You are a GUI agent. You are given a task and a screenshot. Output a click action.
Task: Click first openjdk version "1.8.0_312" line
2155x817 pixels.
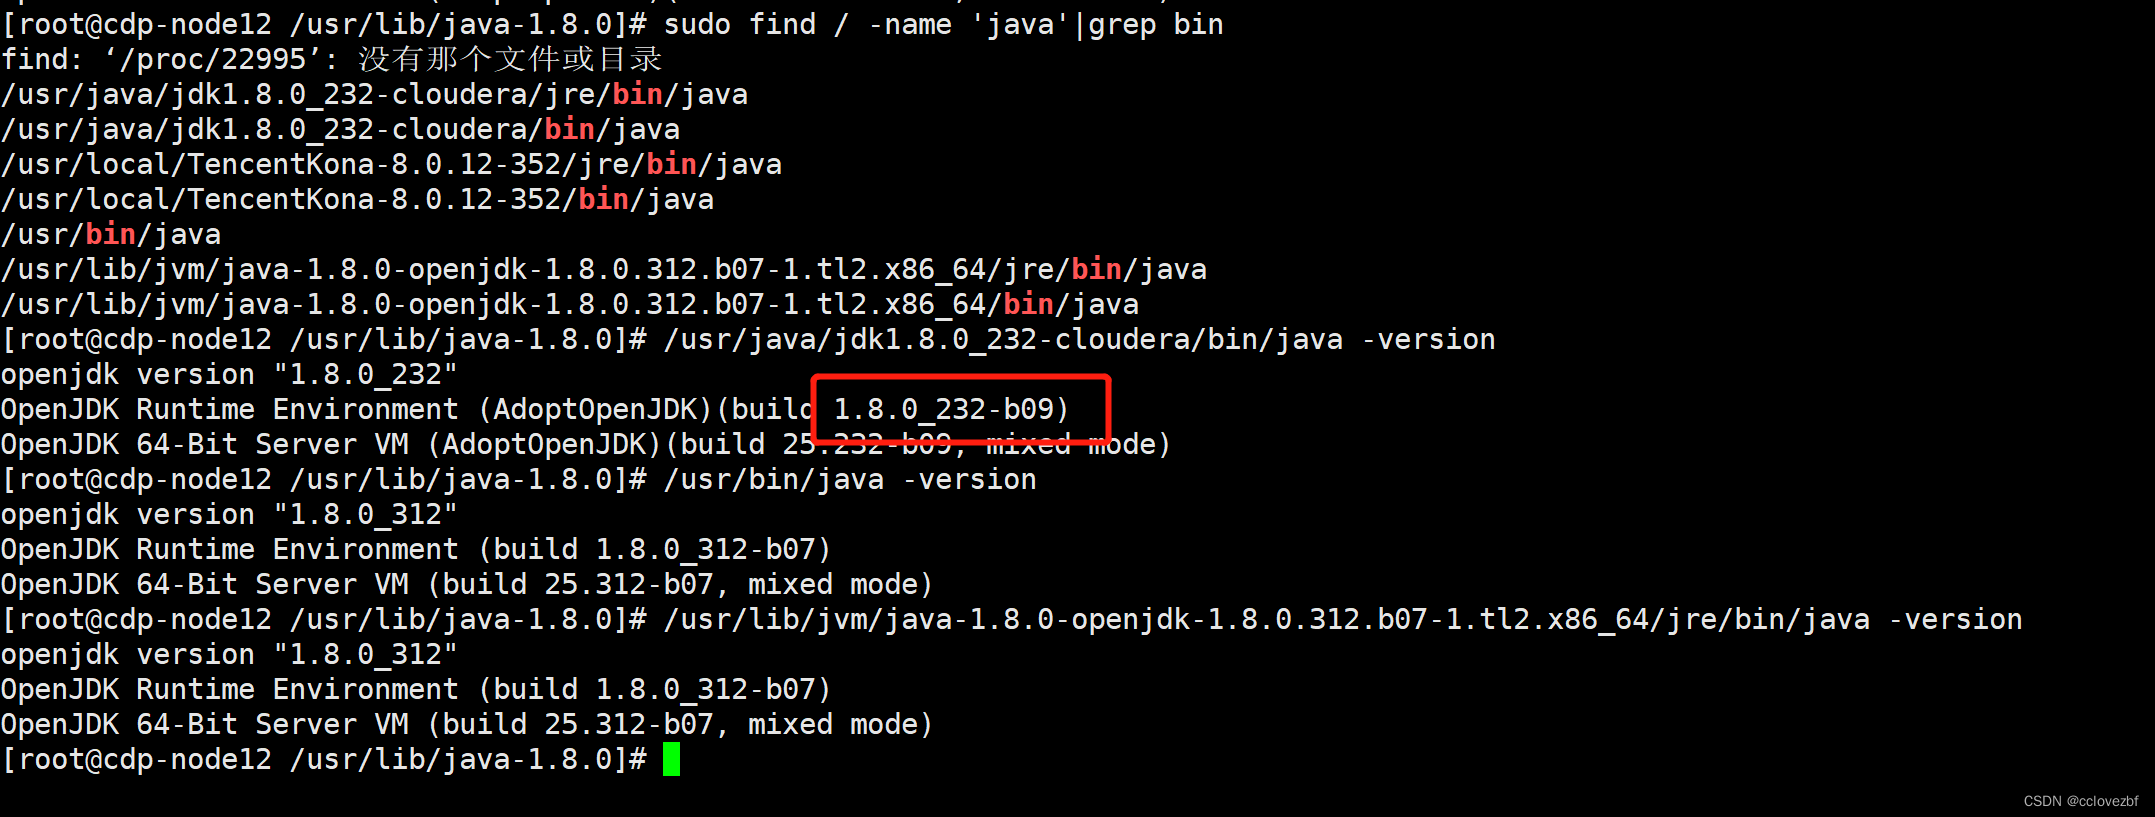[x=229, y=514]
